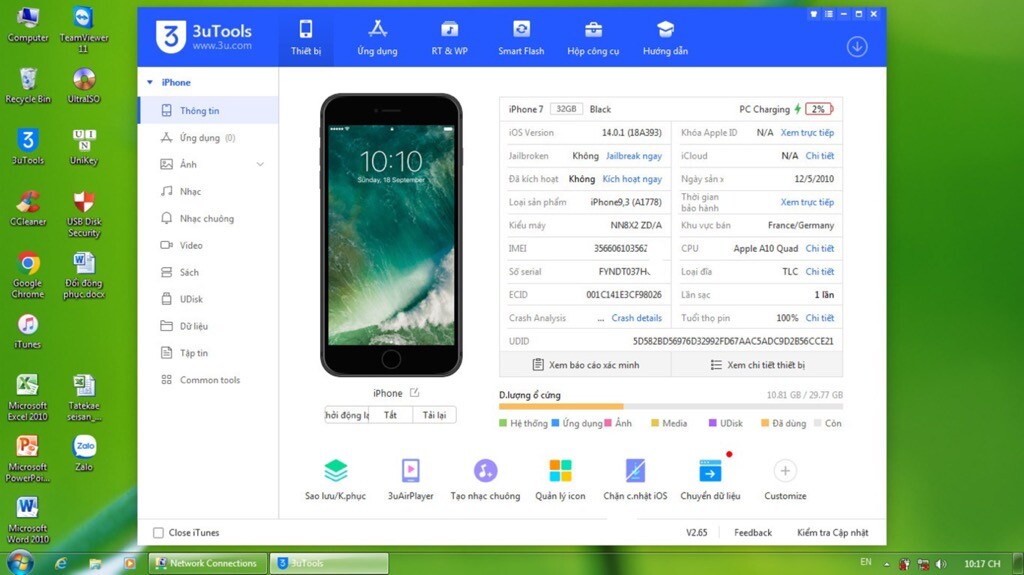Open Chuyển dữ liệu transfer tool

(x=711, y=480)
